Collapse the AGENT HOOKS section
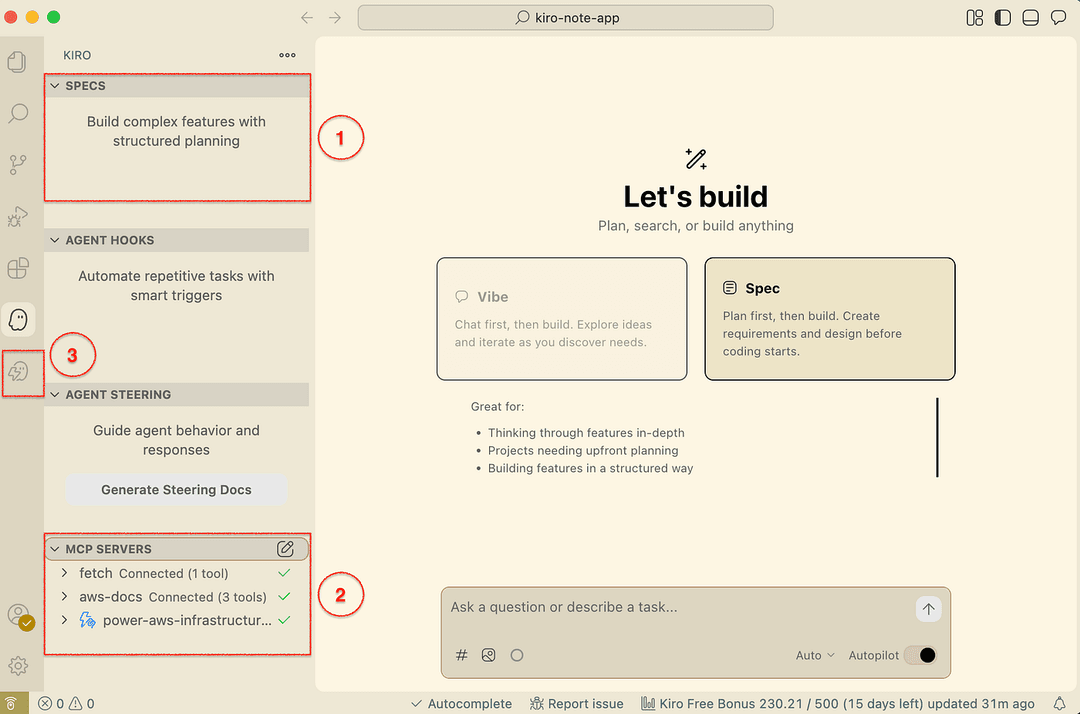Image resolution: width=1080 pixels, height=714 pixels. tap(54, 240)
